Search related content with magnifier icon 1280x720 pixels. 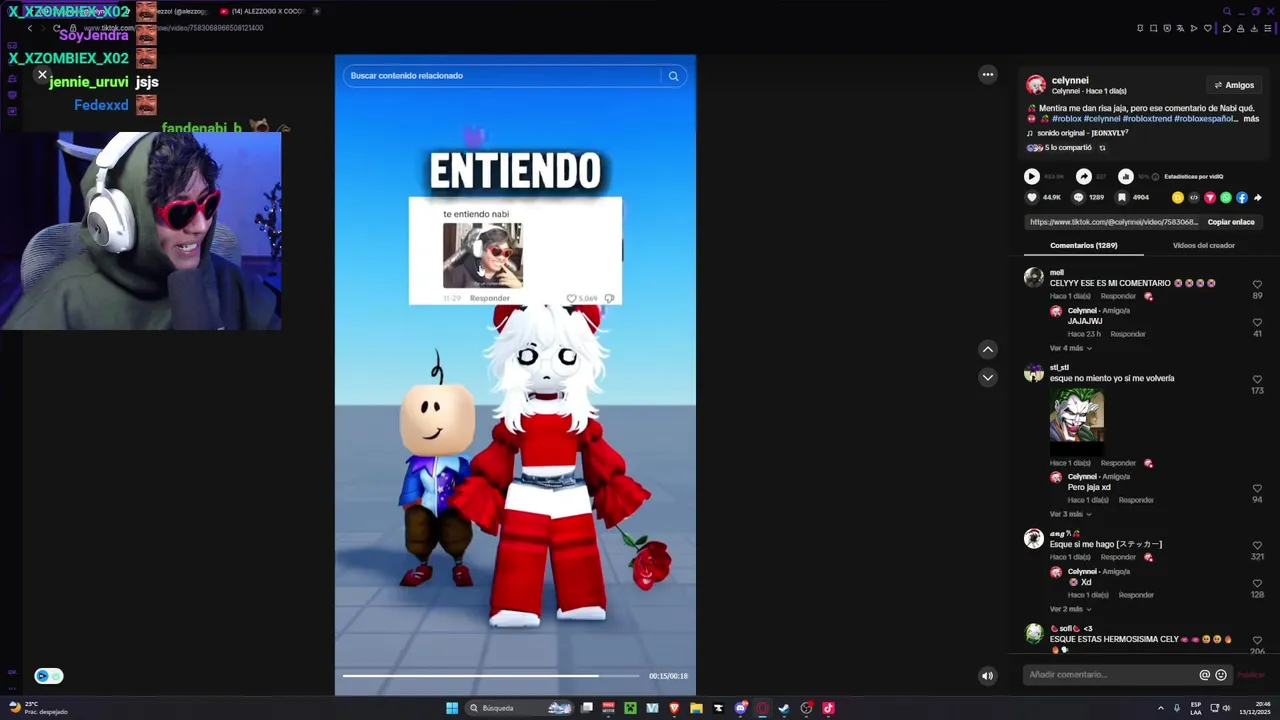point(673,76)
